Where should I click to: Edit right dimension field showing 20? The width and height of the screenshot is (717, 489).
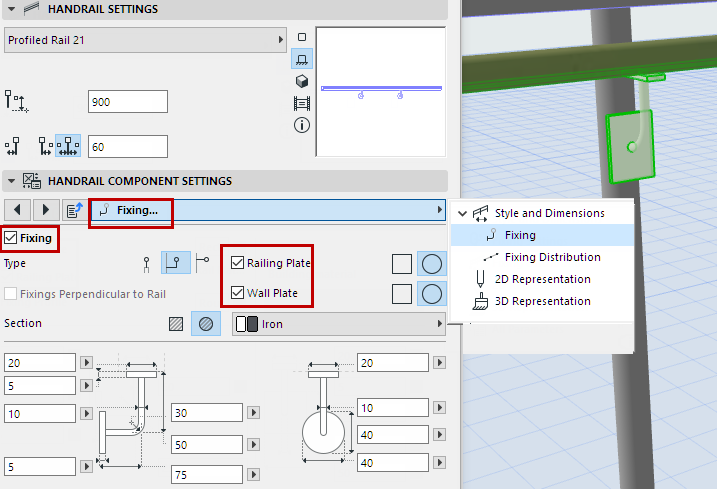[x=393, y=363]
